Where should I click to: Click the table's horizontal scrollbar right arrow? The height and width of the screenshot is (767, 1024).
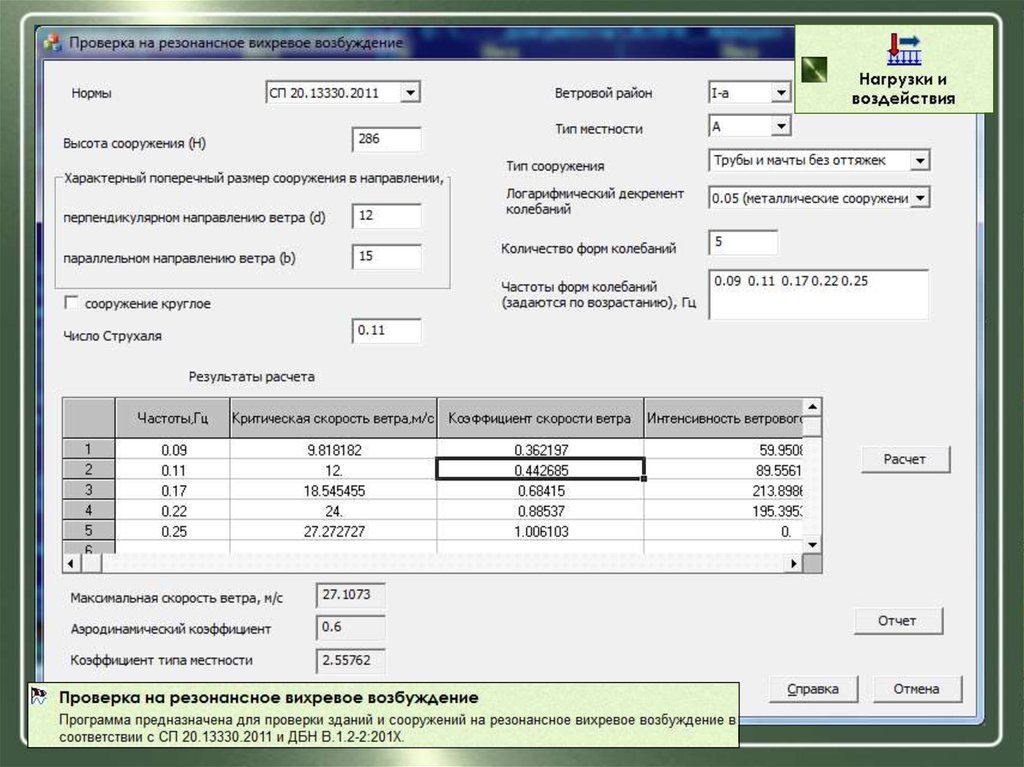796,564
